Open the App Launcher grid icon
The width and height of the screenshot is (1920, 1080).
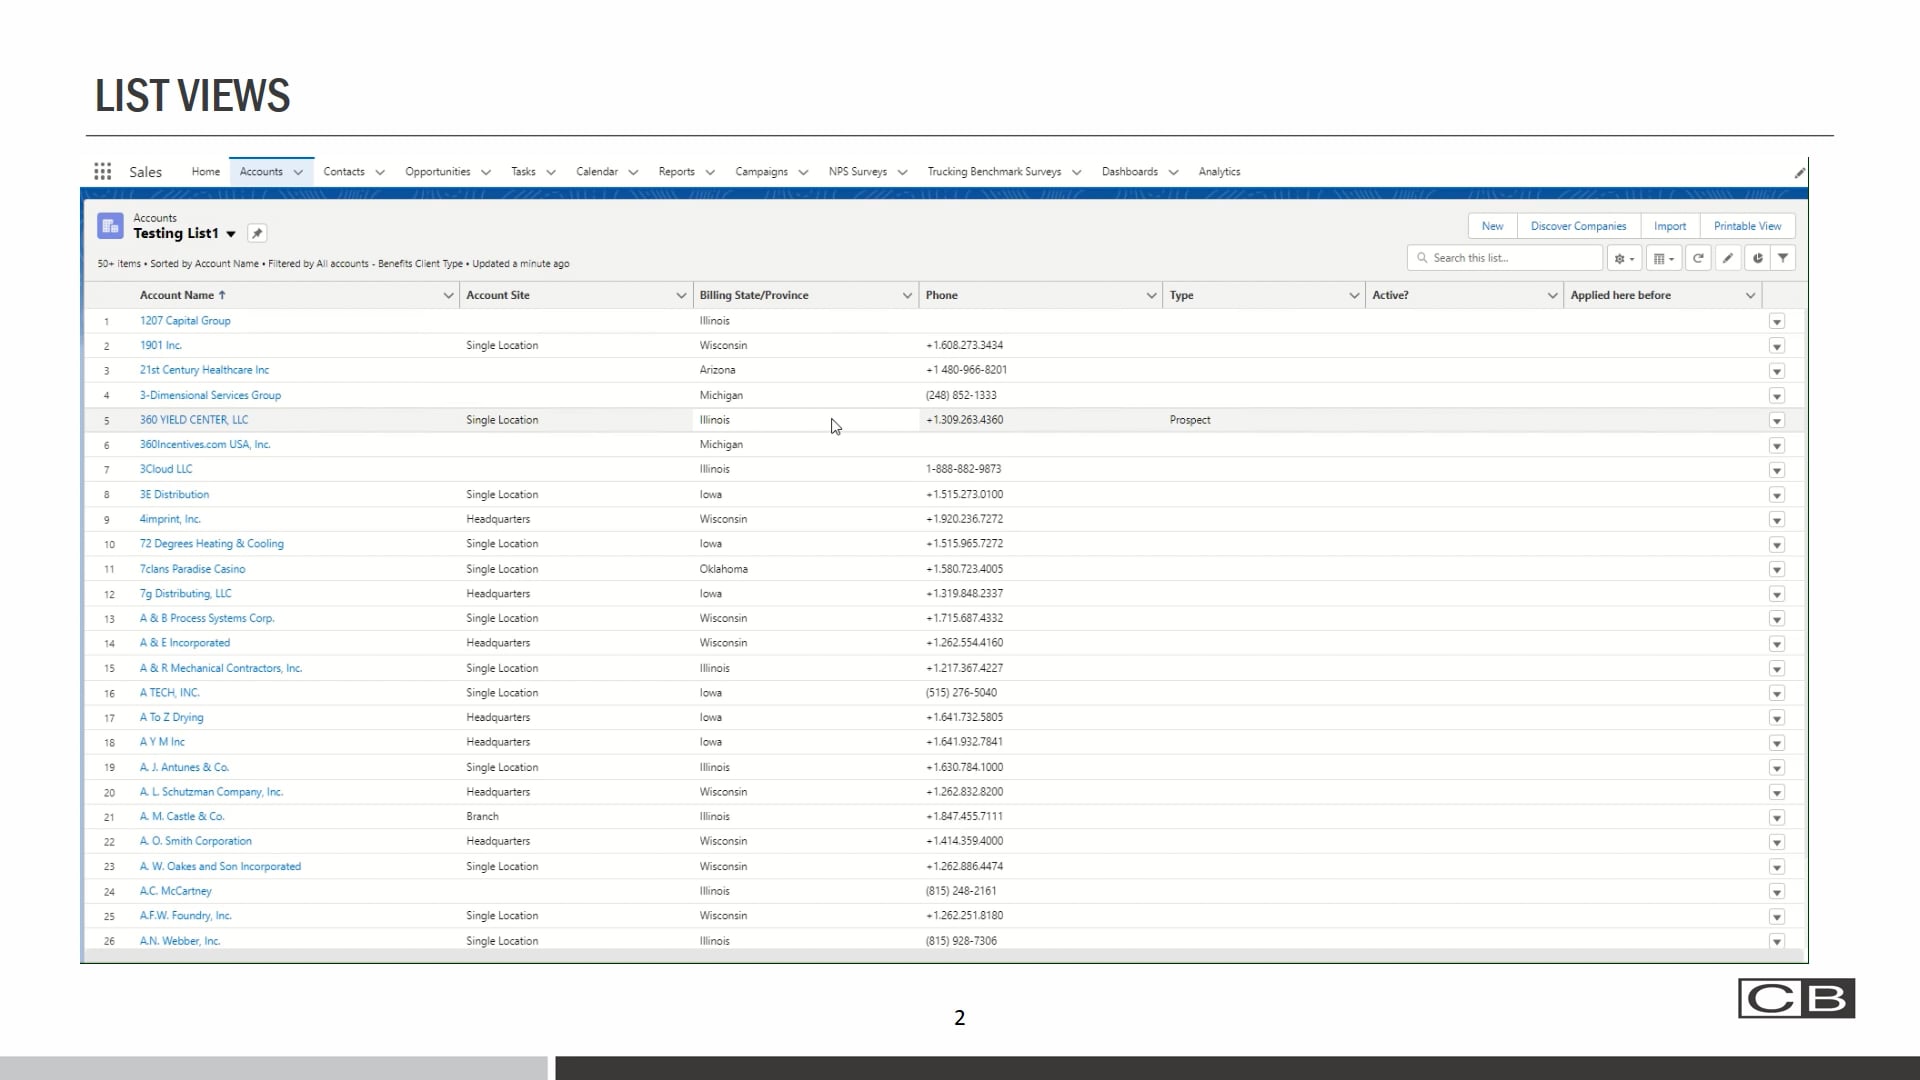(x=102, y=172)
